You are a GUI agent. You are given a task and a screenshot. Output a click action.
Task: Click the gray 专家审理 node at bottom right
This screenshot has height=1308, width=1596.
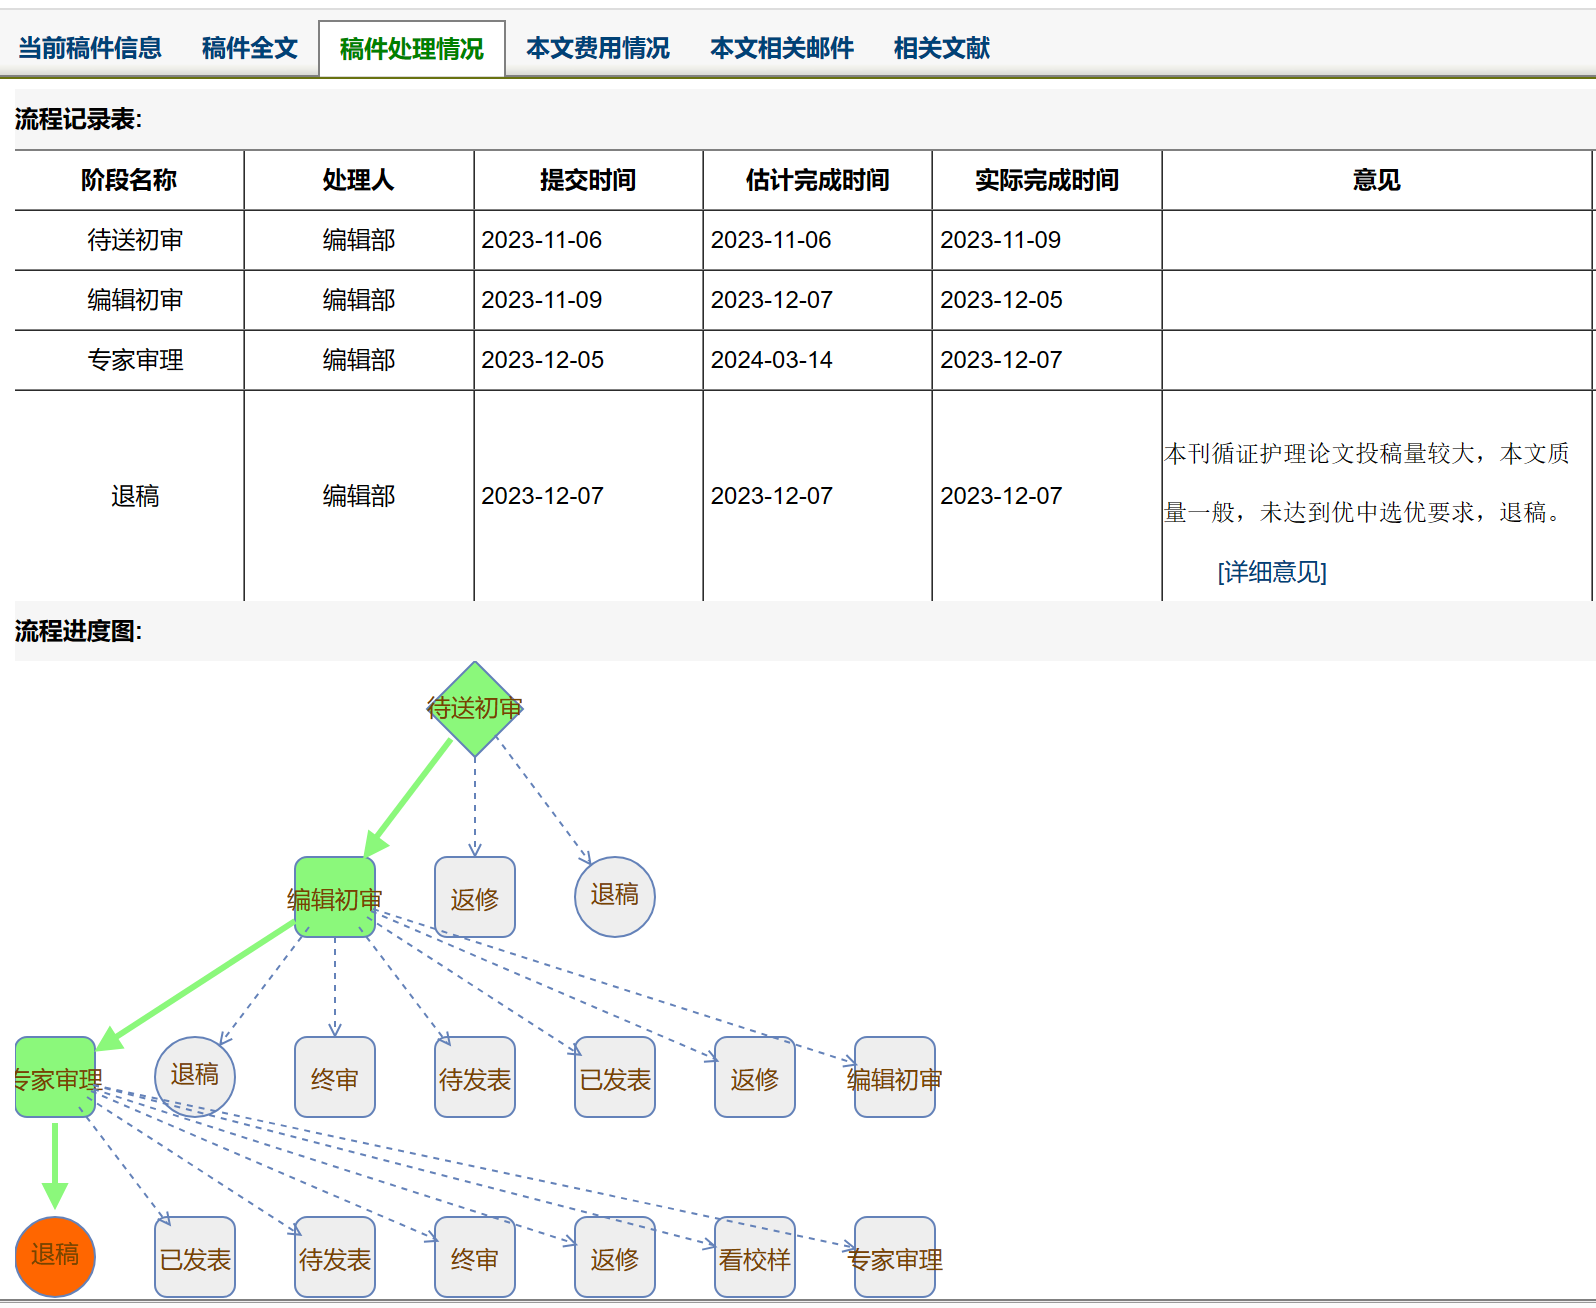(895, 1258)
